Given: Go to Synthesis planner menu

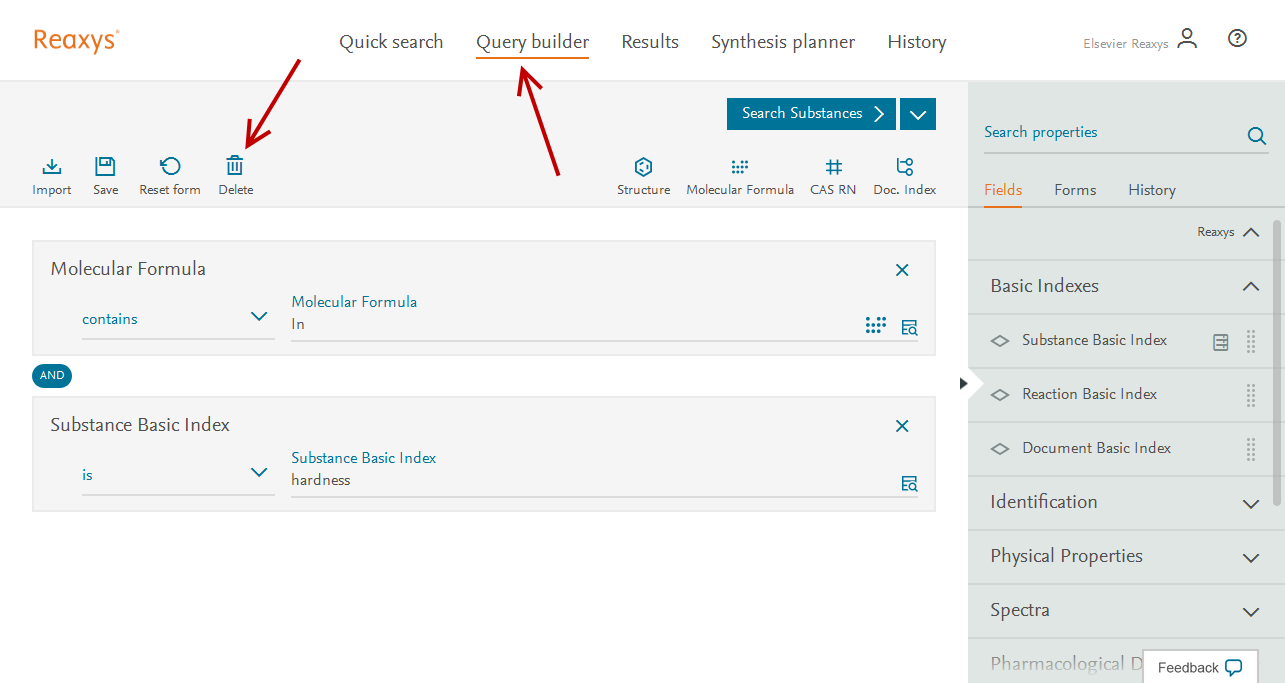Looking at the screenshot, I should coord(783,42).
